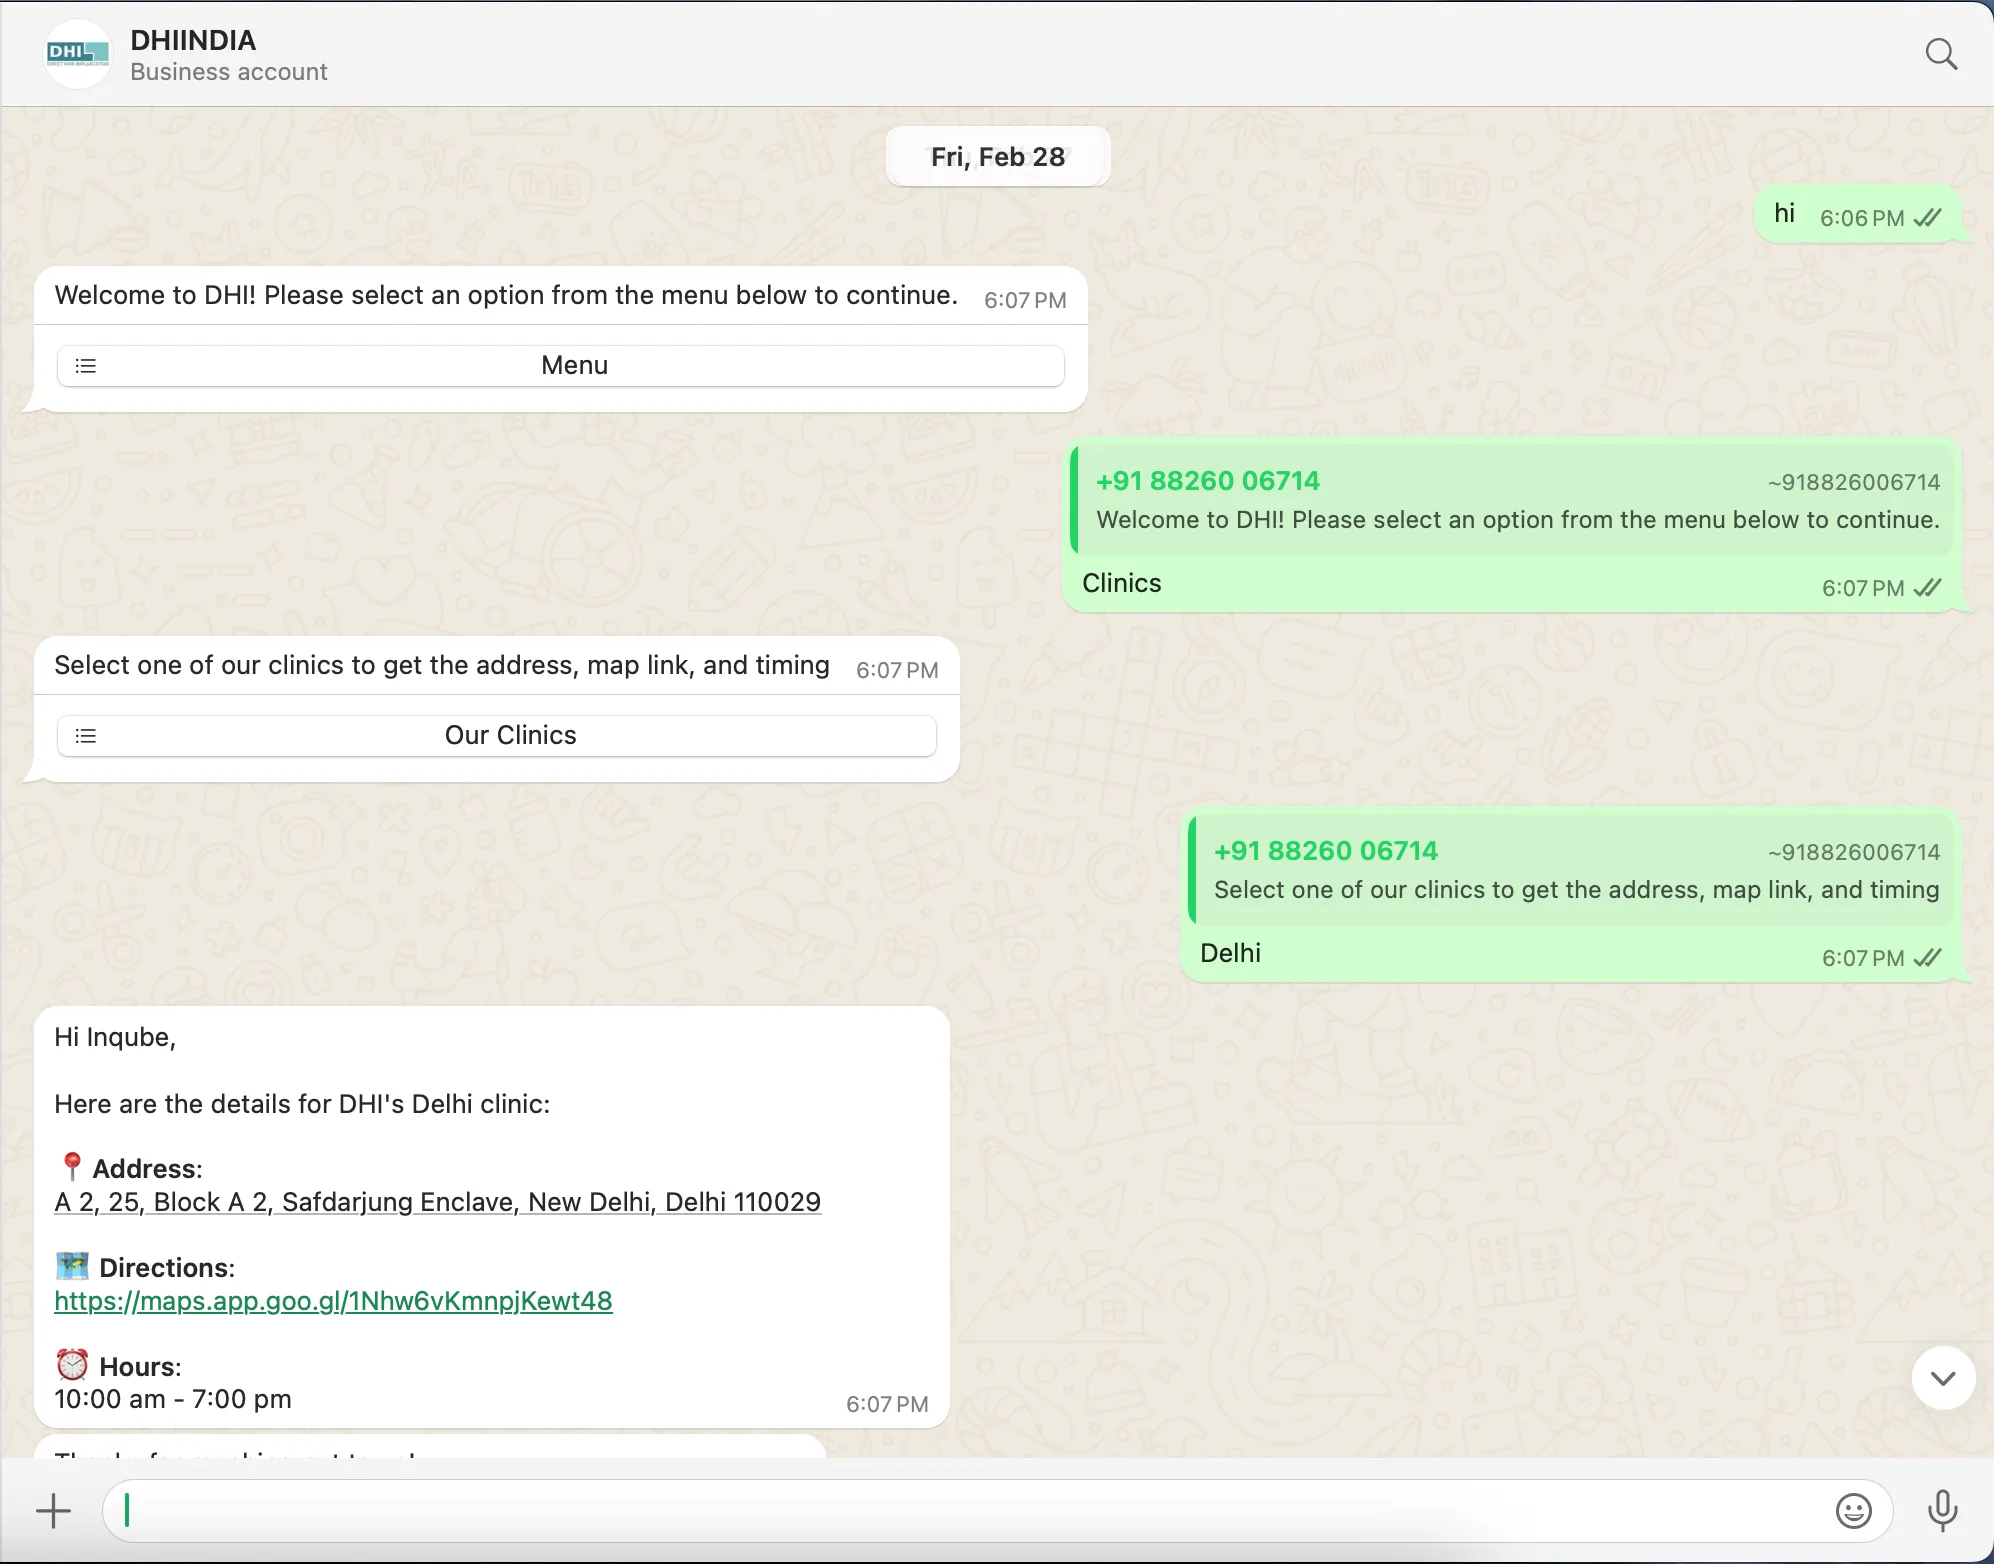
Task: Click the Fri, Feb 28 date chip
Action: [997, 157]
